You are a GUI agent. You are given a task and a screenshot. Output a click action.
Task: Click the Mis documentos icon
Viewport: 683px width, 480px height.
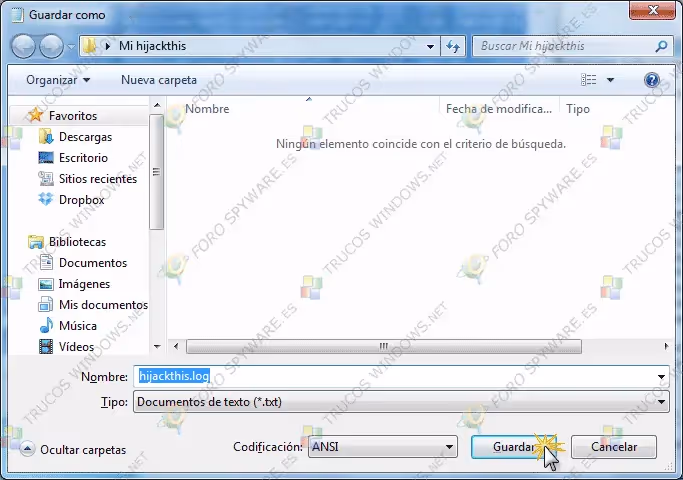[x=46, y=304]
